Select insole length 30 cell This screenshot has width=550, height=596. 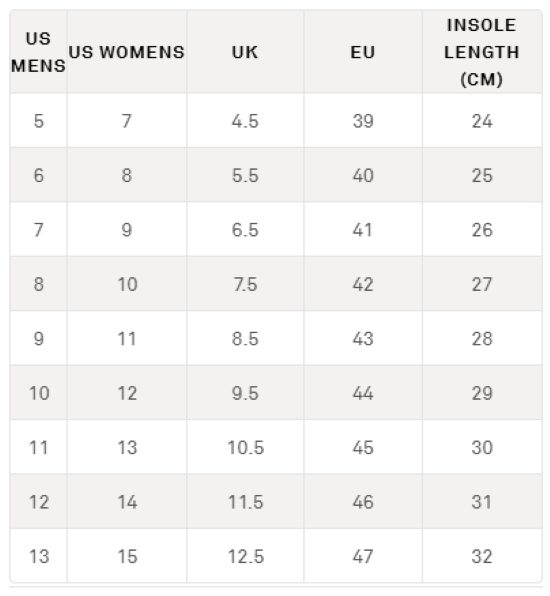pyautogui.click(x=482, y=447)
